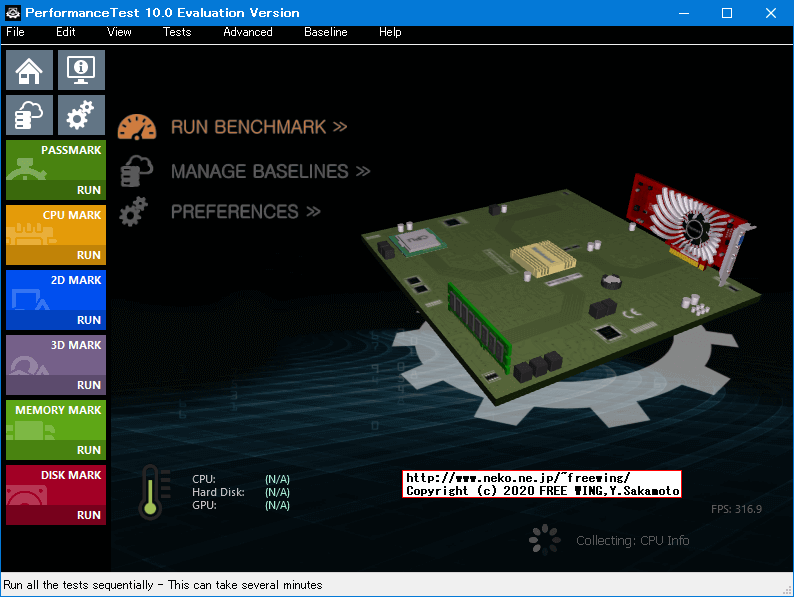
Task: Click the status bar hint about sequential tests
Action: coord(163,585)
